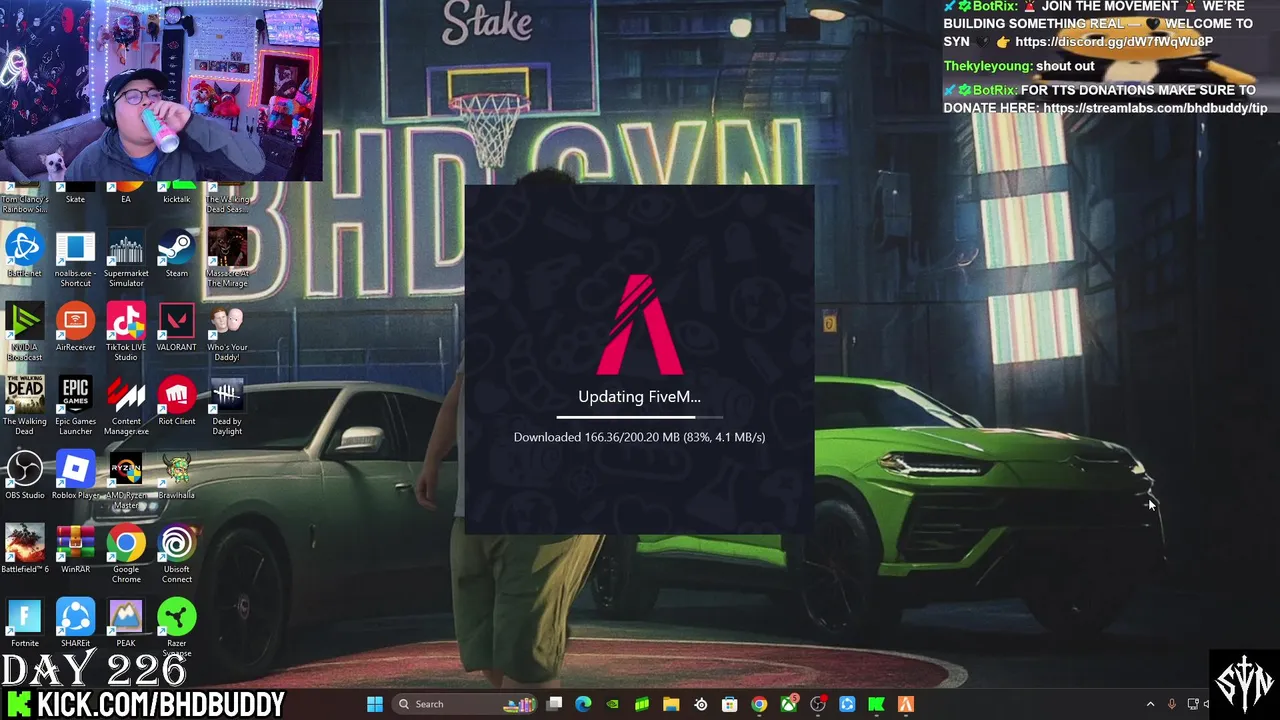
Task: Open the NVIDIA Broadcast shortcut
Action: click(x=25, y=333)
